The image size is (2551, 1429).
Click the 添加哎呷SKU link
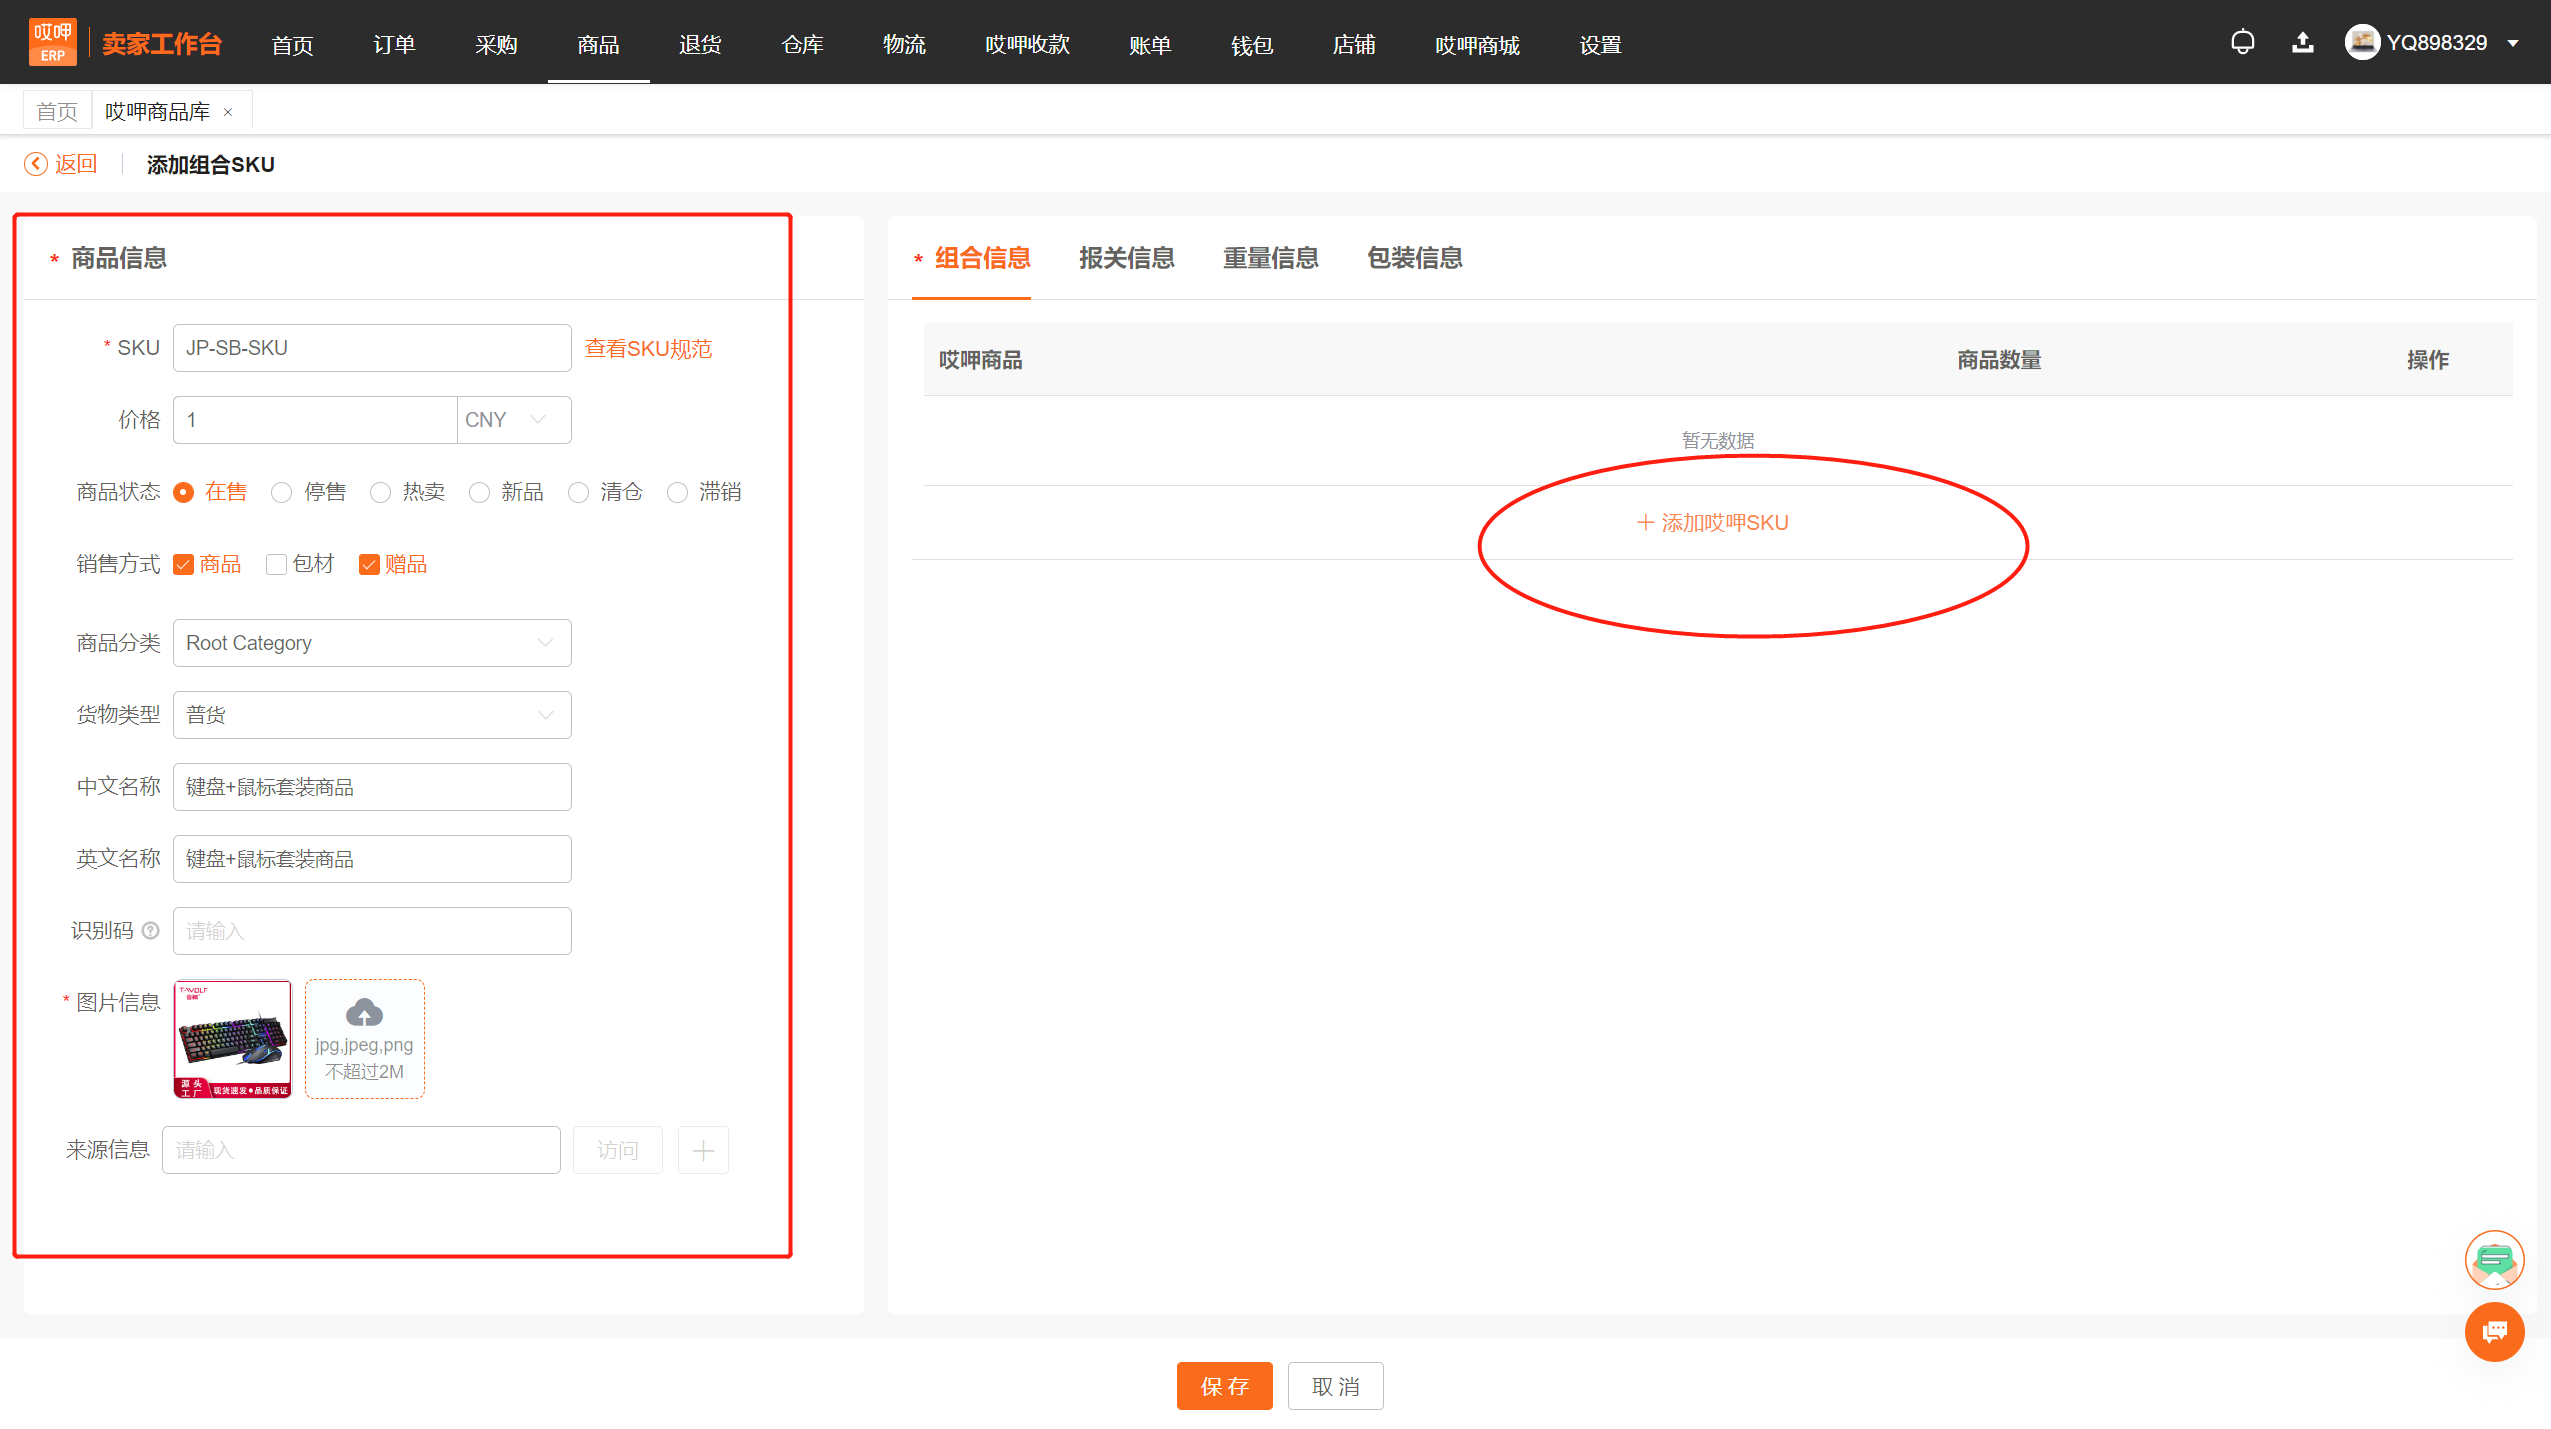[x=1713, y=523]
